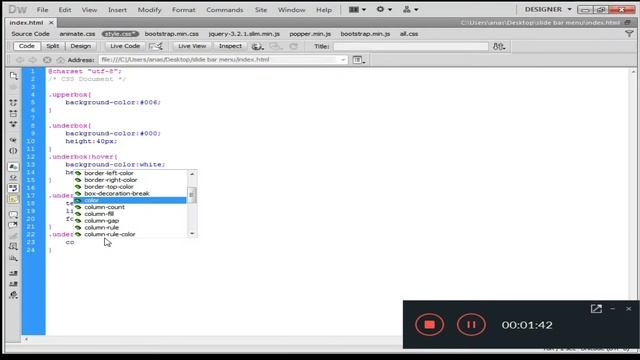Open the Site management dropdown icon
The height and width of the screenshot is (360, 640).
[x=410, y=9]
